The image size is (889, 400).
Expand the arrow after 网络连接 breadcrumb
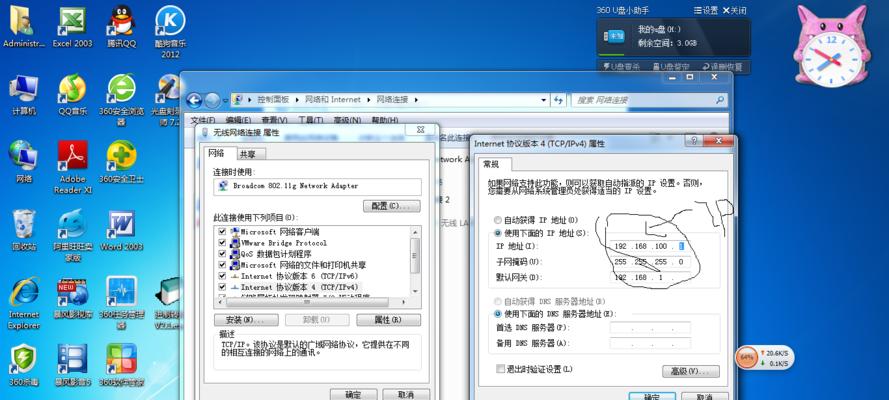pyautogui.click(x=416, y=100)
